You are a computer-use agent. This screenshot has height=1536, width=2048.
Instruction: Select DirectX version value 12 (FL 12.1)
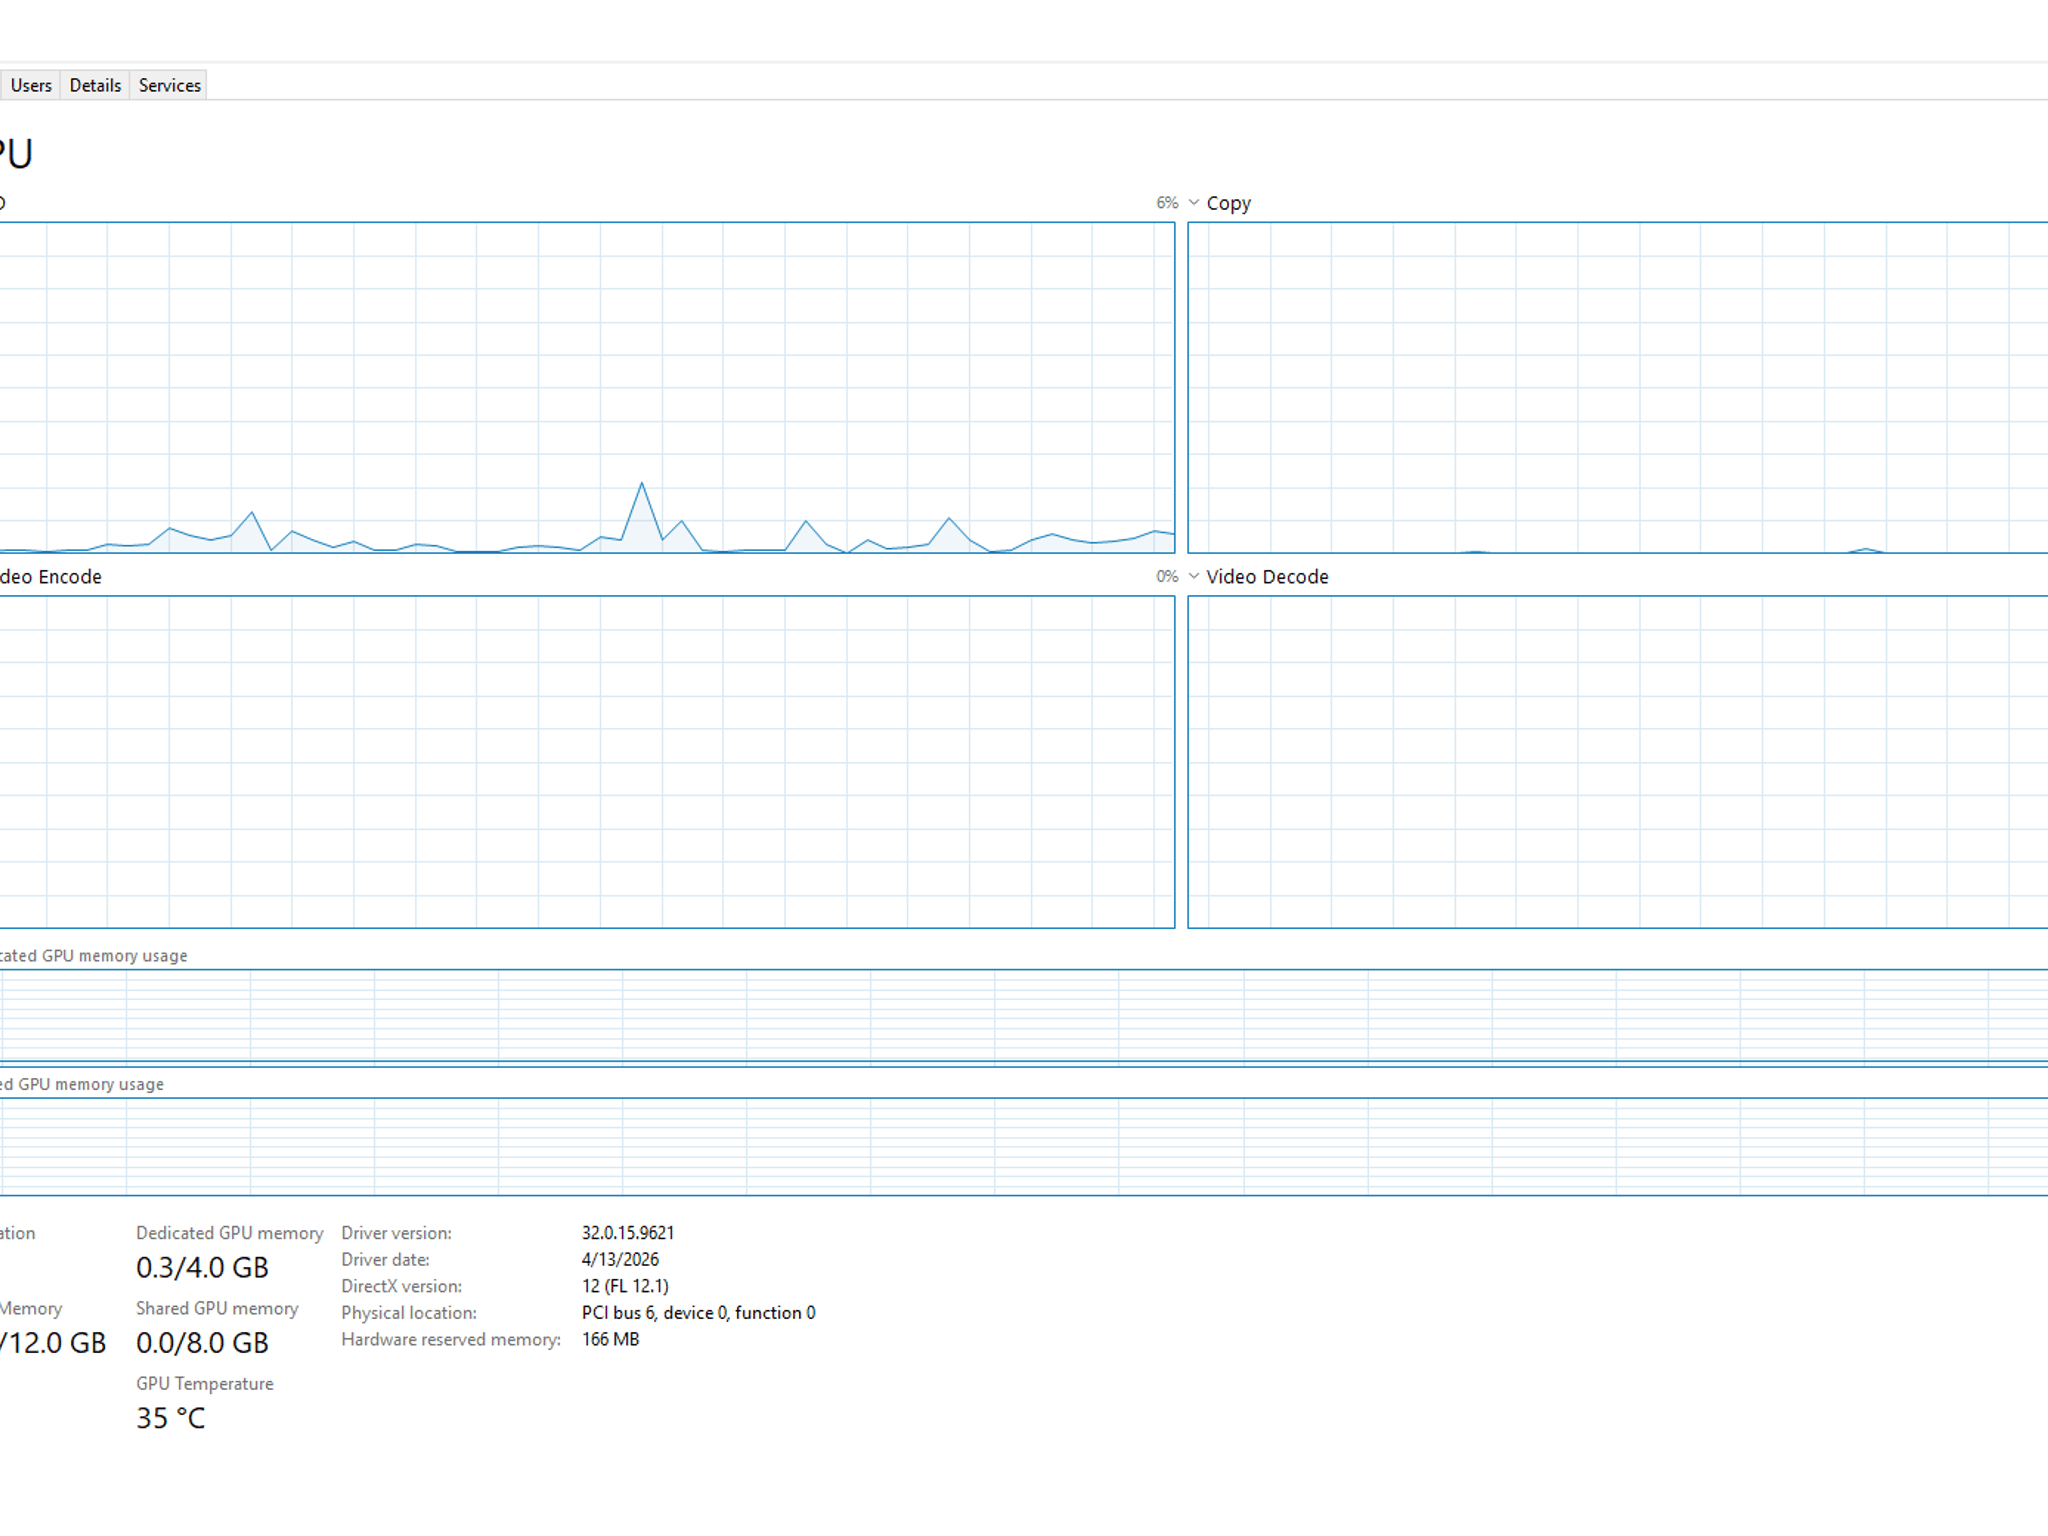coord(625,1286)
